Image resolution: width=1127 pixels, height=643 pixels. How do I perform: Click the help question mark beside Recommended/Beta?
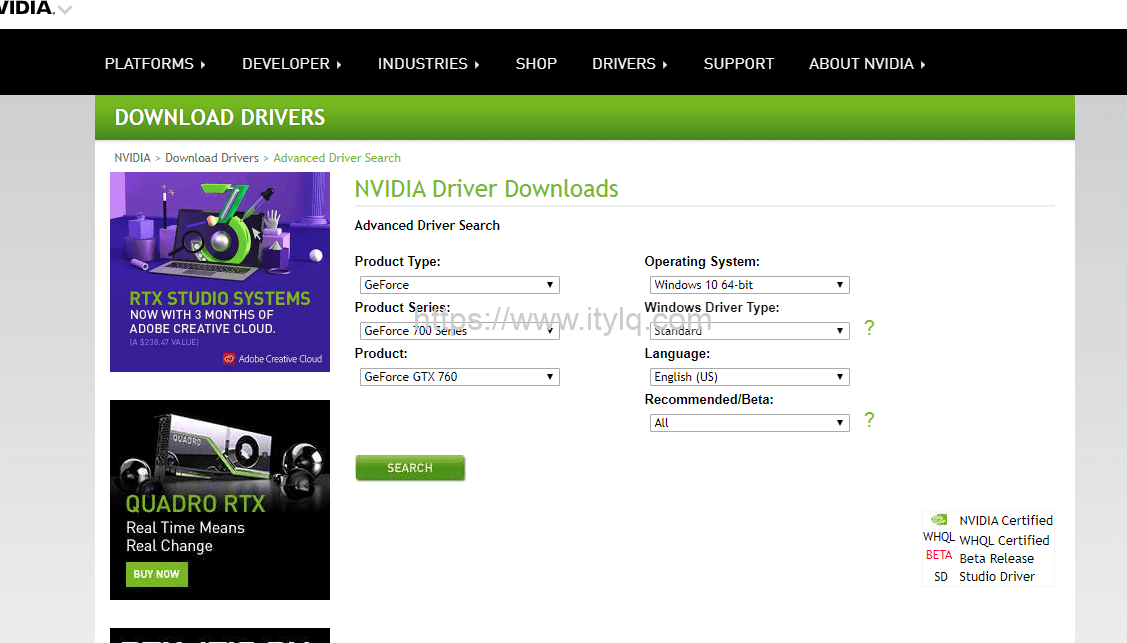[x=869, y=420]
